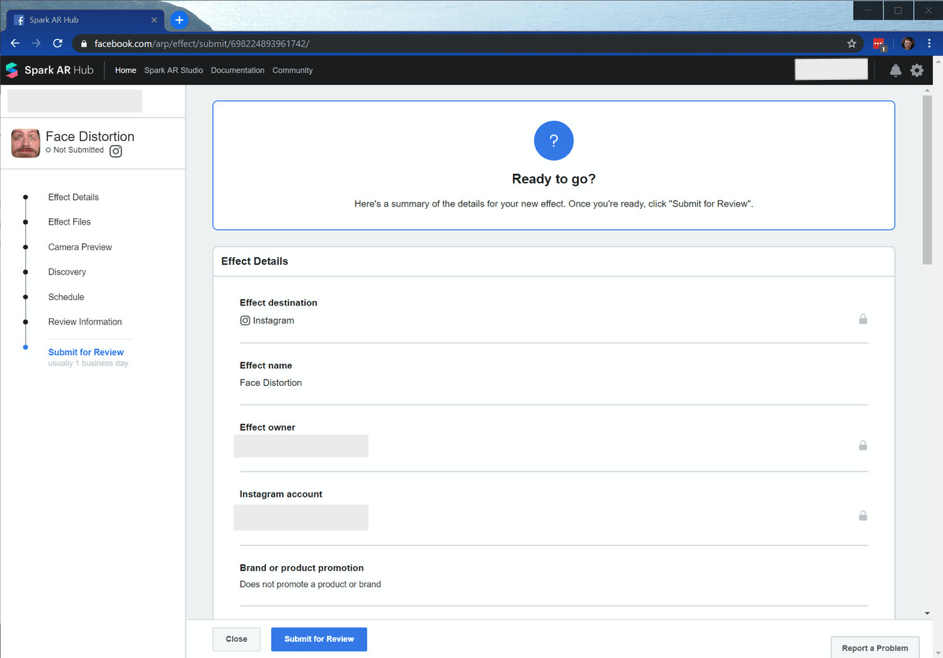The height and width of the screenshot is (658, 943).
Task: Open a new browser tab with plus button
Action: (x=179, y=20)
